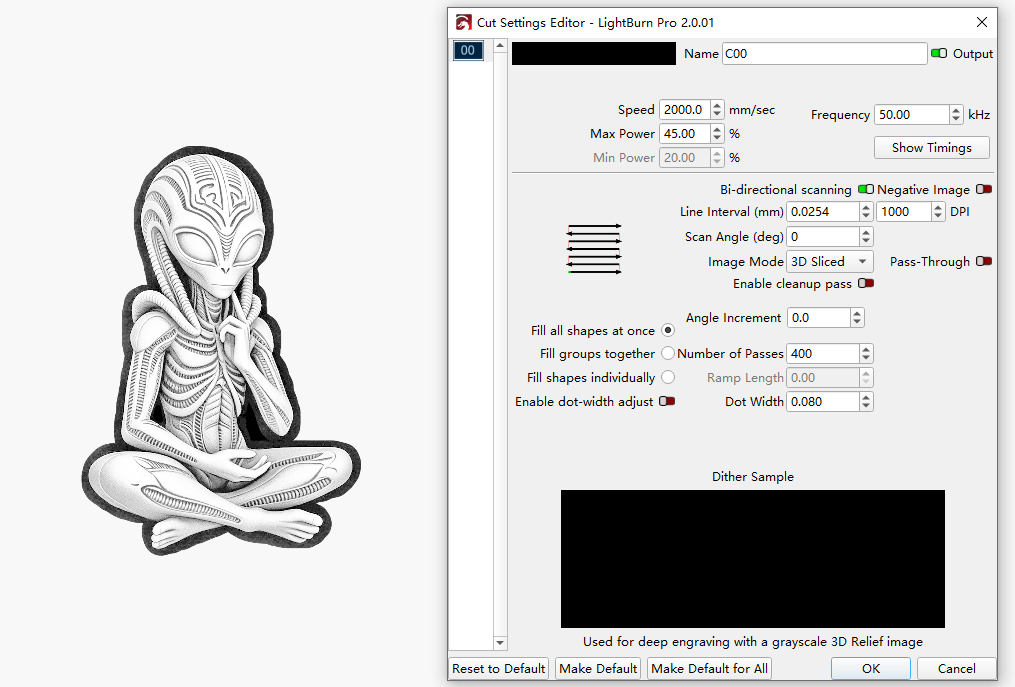This screenshot has width=1015, height=687.
Task: Select Fill shapes individually option
Action: tap(668, 377)
